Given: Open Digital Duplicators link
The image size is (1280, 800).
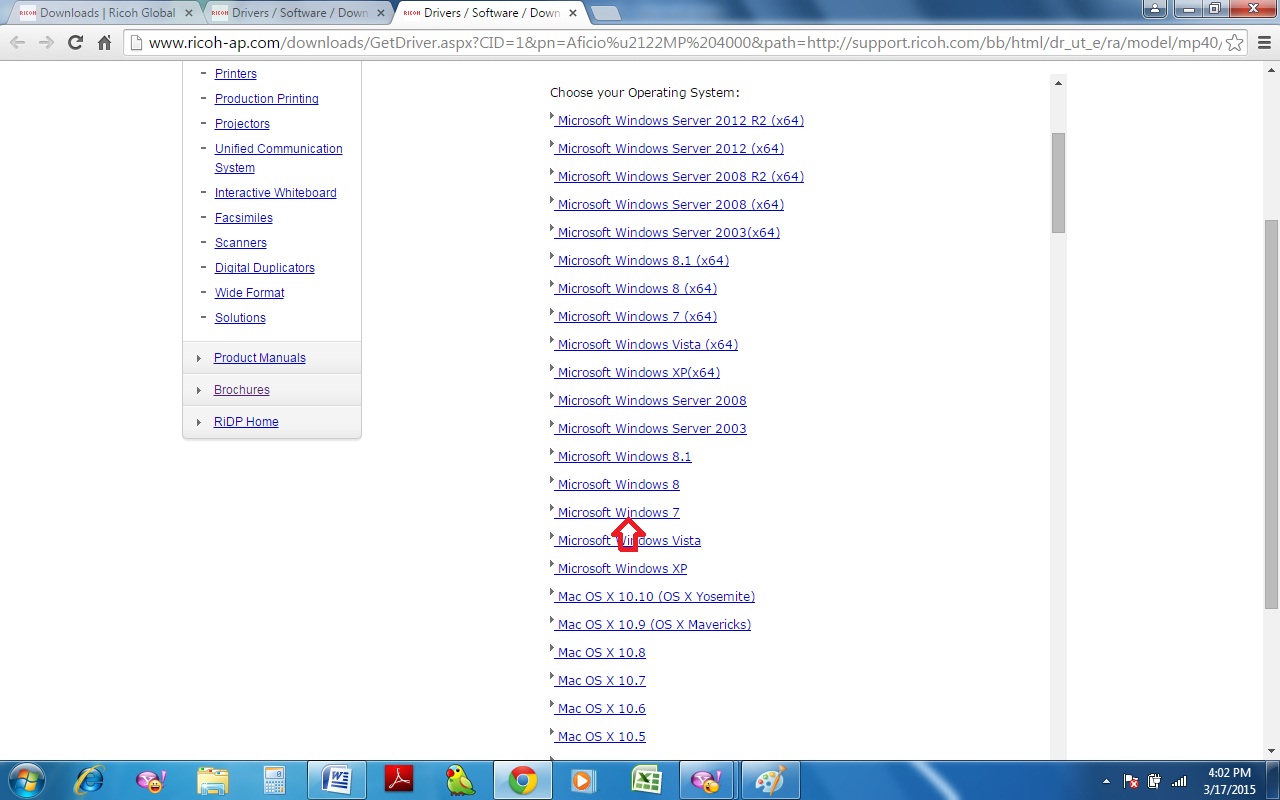Looking at the screenshot, I should (x=265, y=268).
